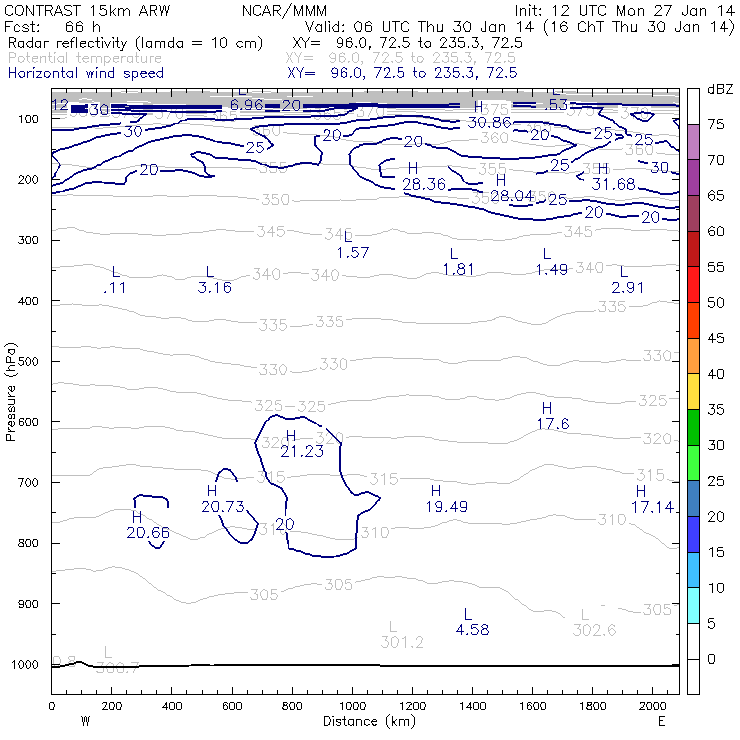740x740 pixels.
Task: Click the wind maximum value '17.6'
Action: 553,424
